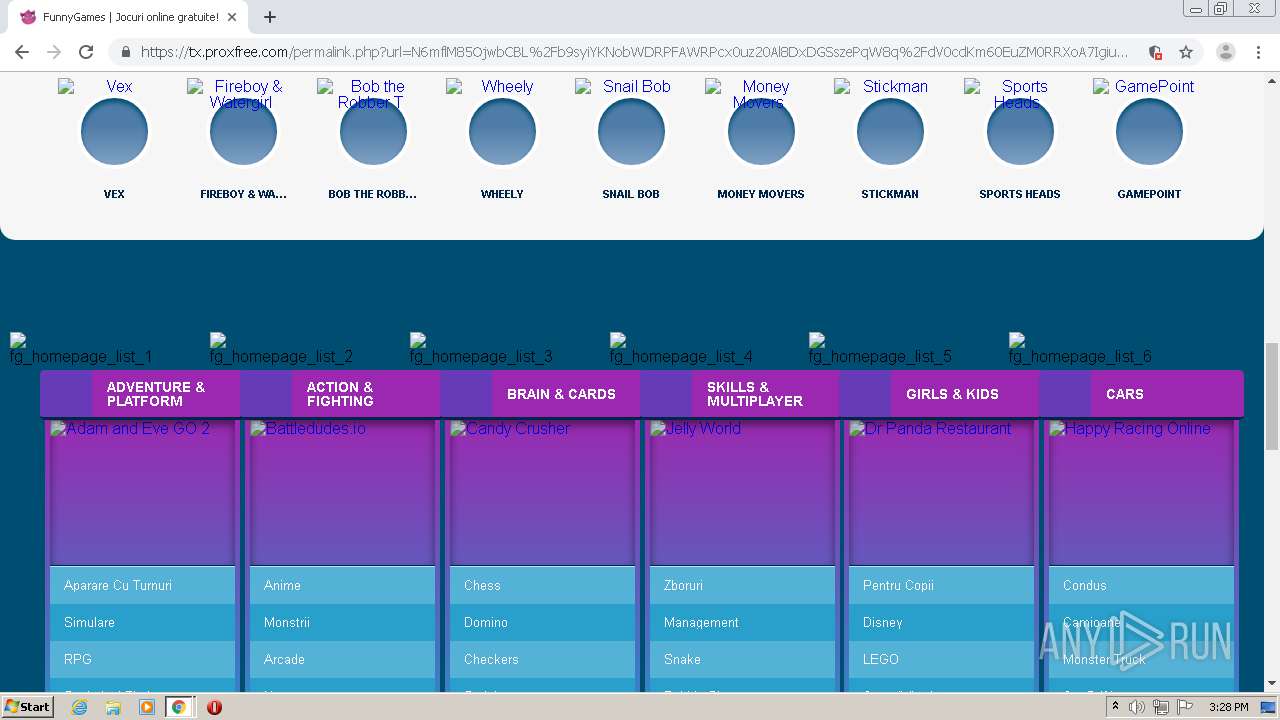Click the SNAIL BOB caption text
The height and width of the screenshot is (720, 1280).
click(631, 194)
